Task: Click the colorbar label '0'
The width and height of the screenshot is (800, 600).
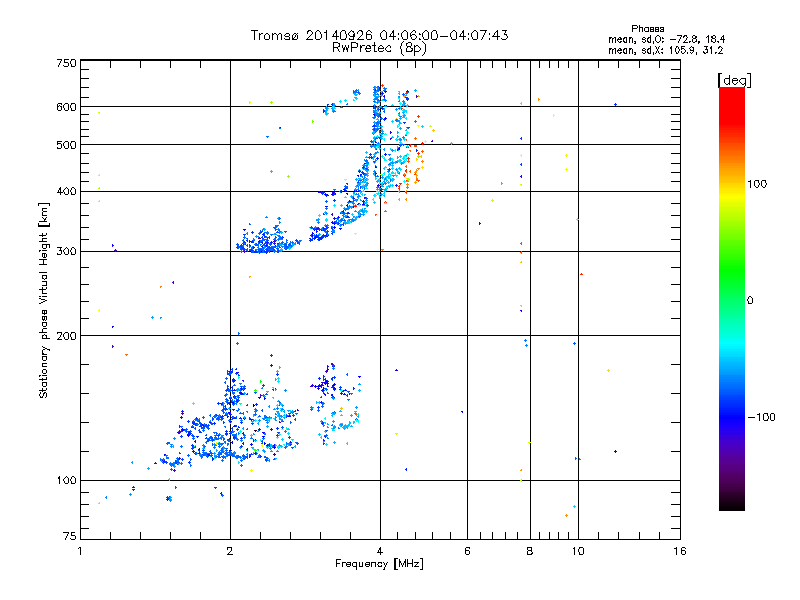Action: click(x=750, y=301)
